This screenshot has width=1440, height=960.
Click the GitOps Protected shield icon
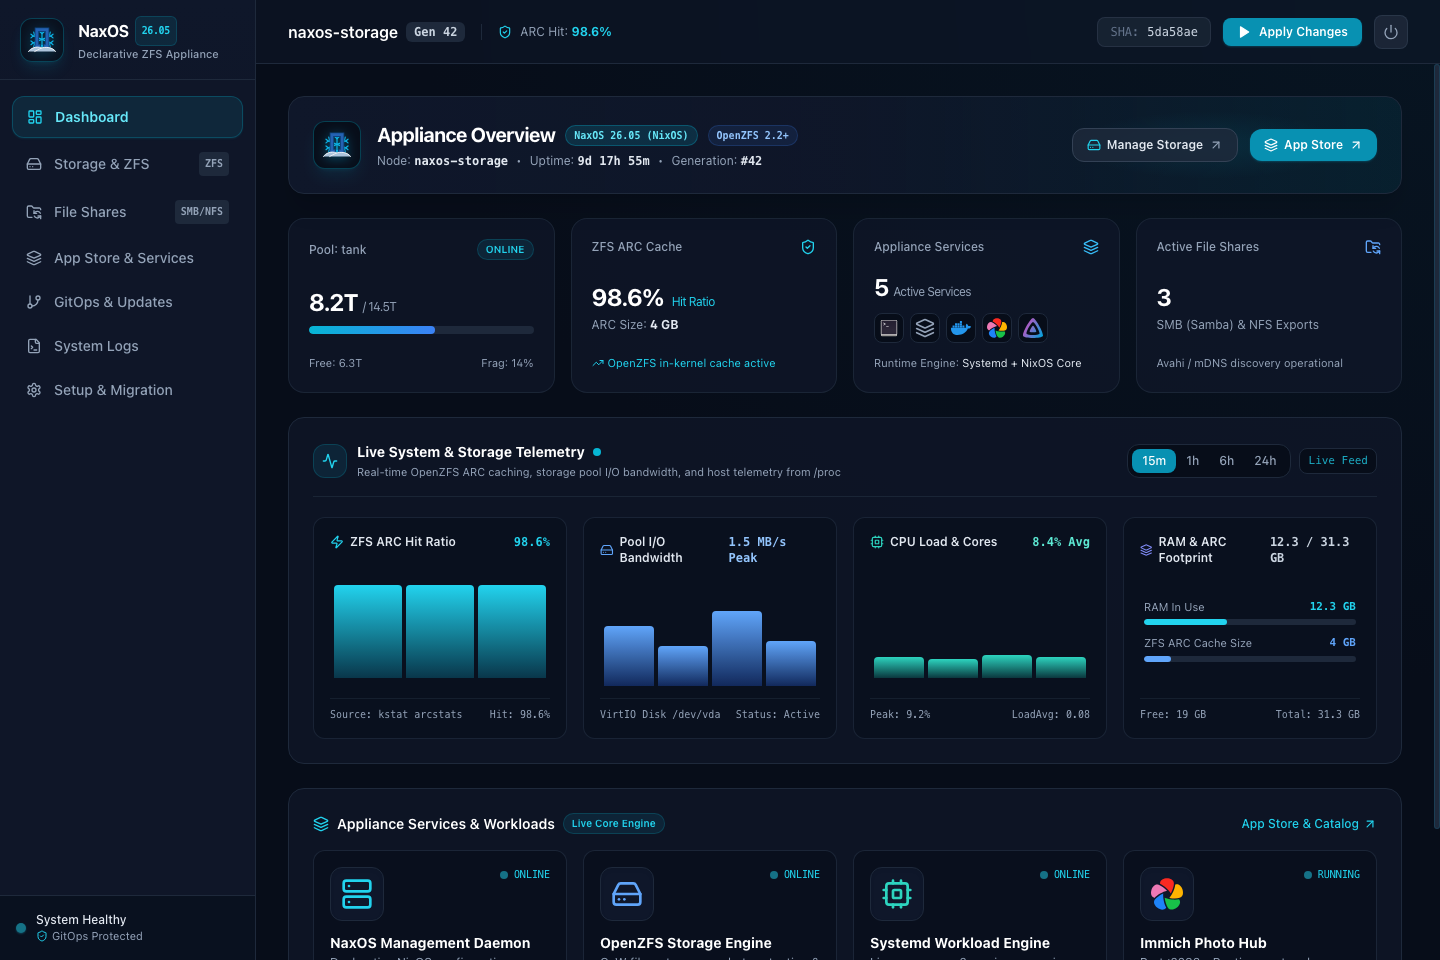(42, 937)
